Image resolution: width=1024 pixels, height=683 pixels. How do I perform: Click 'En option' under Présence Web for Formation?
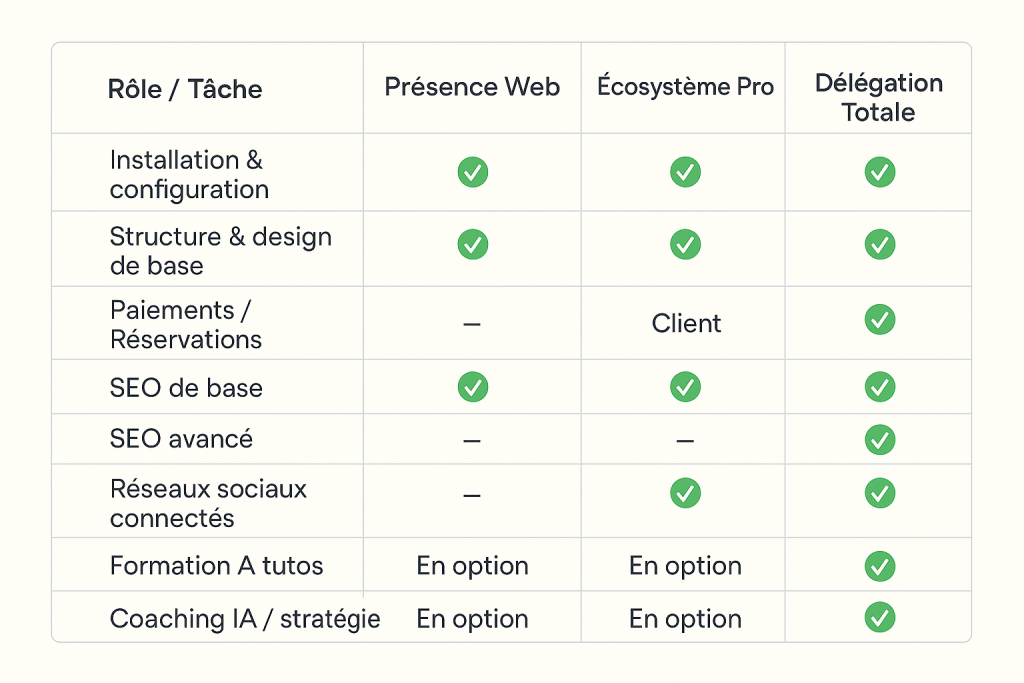[472, 566]
